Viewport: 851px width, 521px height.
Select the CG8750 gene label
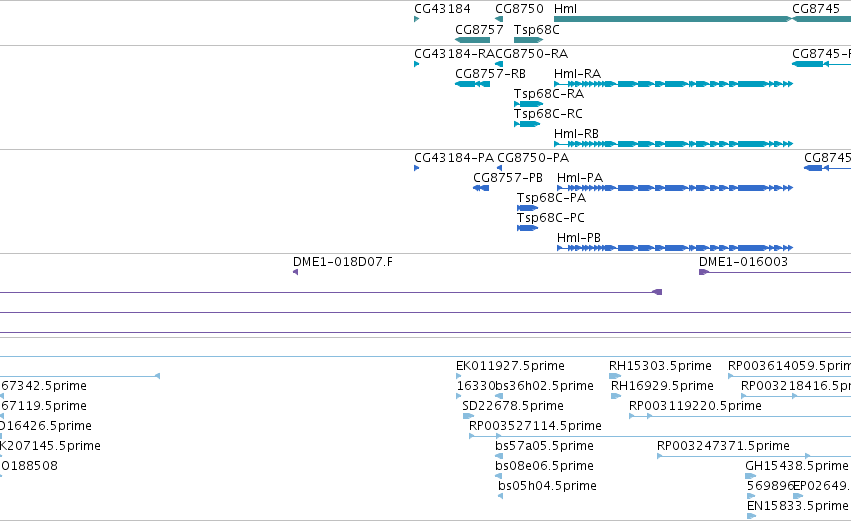click(519, 9)
